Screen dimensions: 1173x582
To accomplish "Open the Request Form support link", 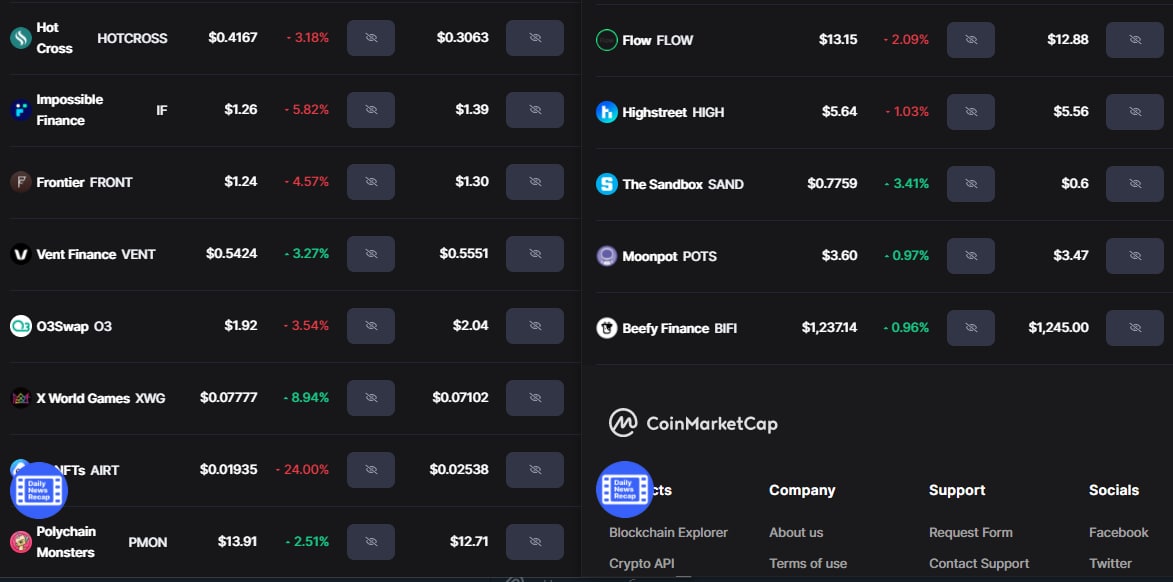I will (970, 533).
